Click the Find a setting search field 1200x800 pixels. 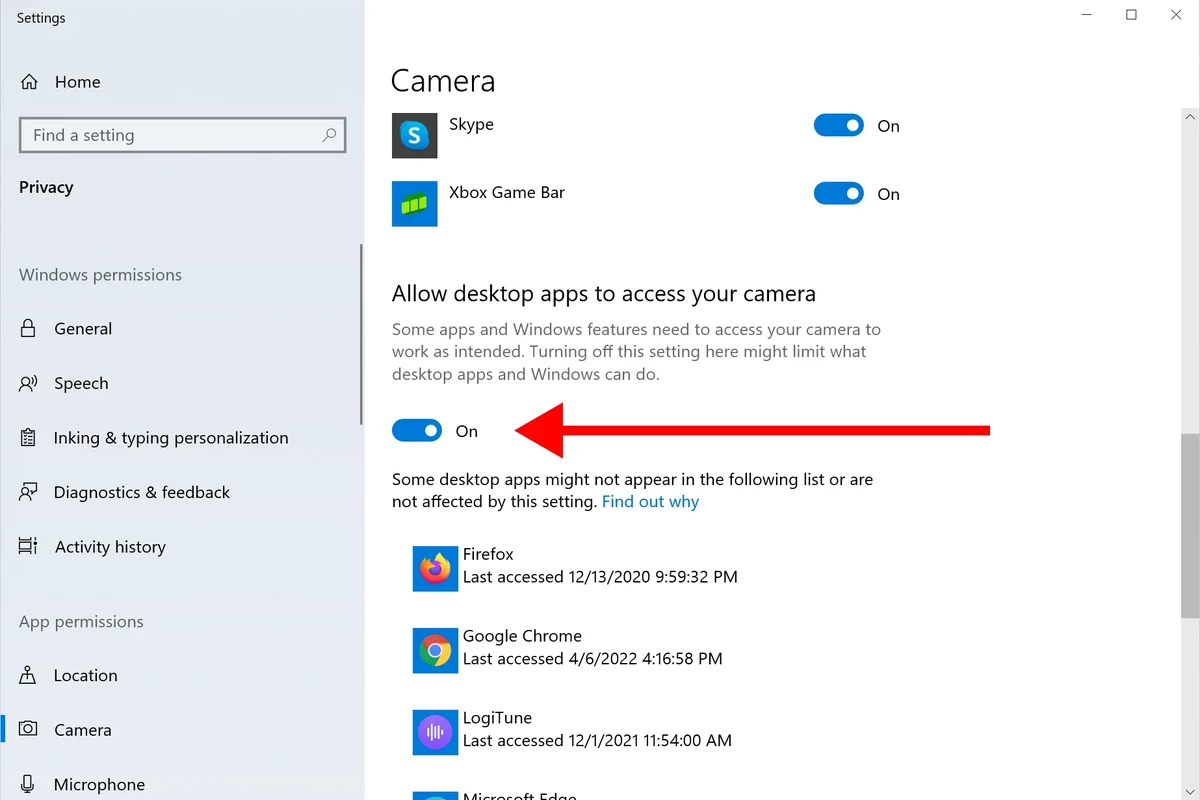(182, 135)
